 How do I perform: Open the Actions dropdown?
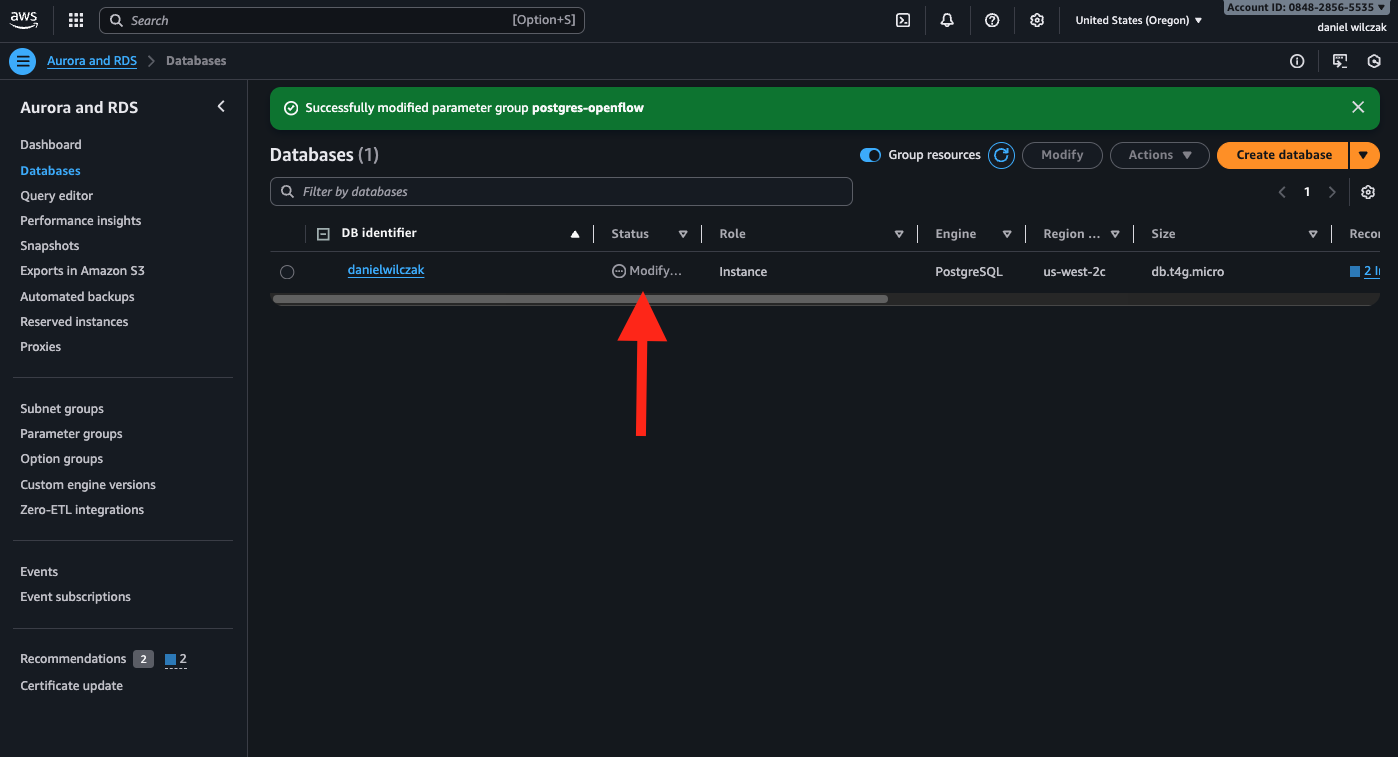(1159, 155)
